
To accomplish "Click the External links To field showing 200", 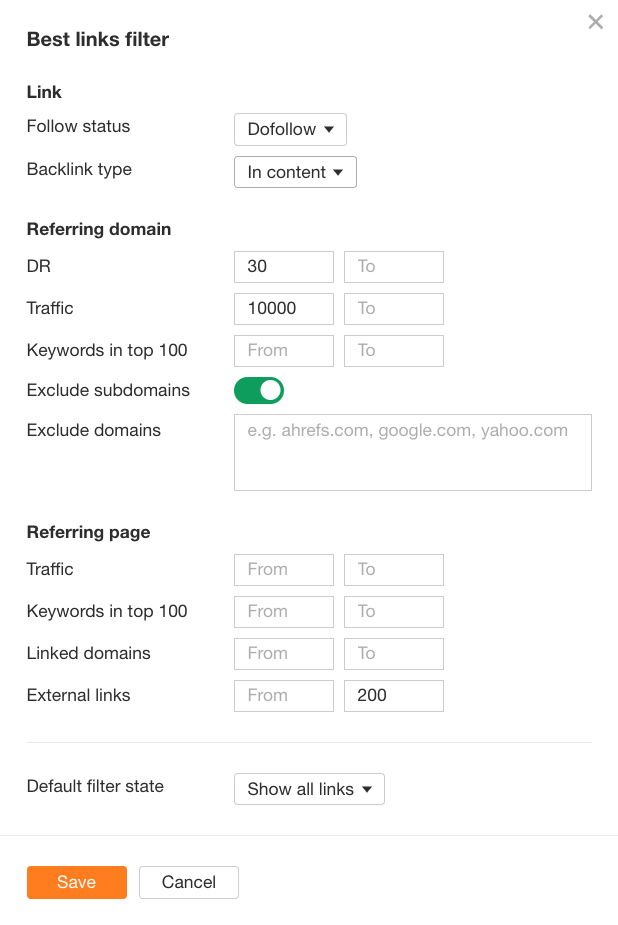I will [393, 695].
